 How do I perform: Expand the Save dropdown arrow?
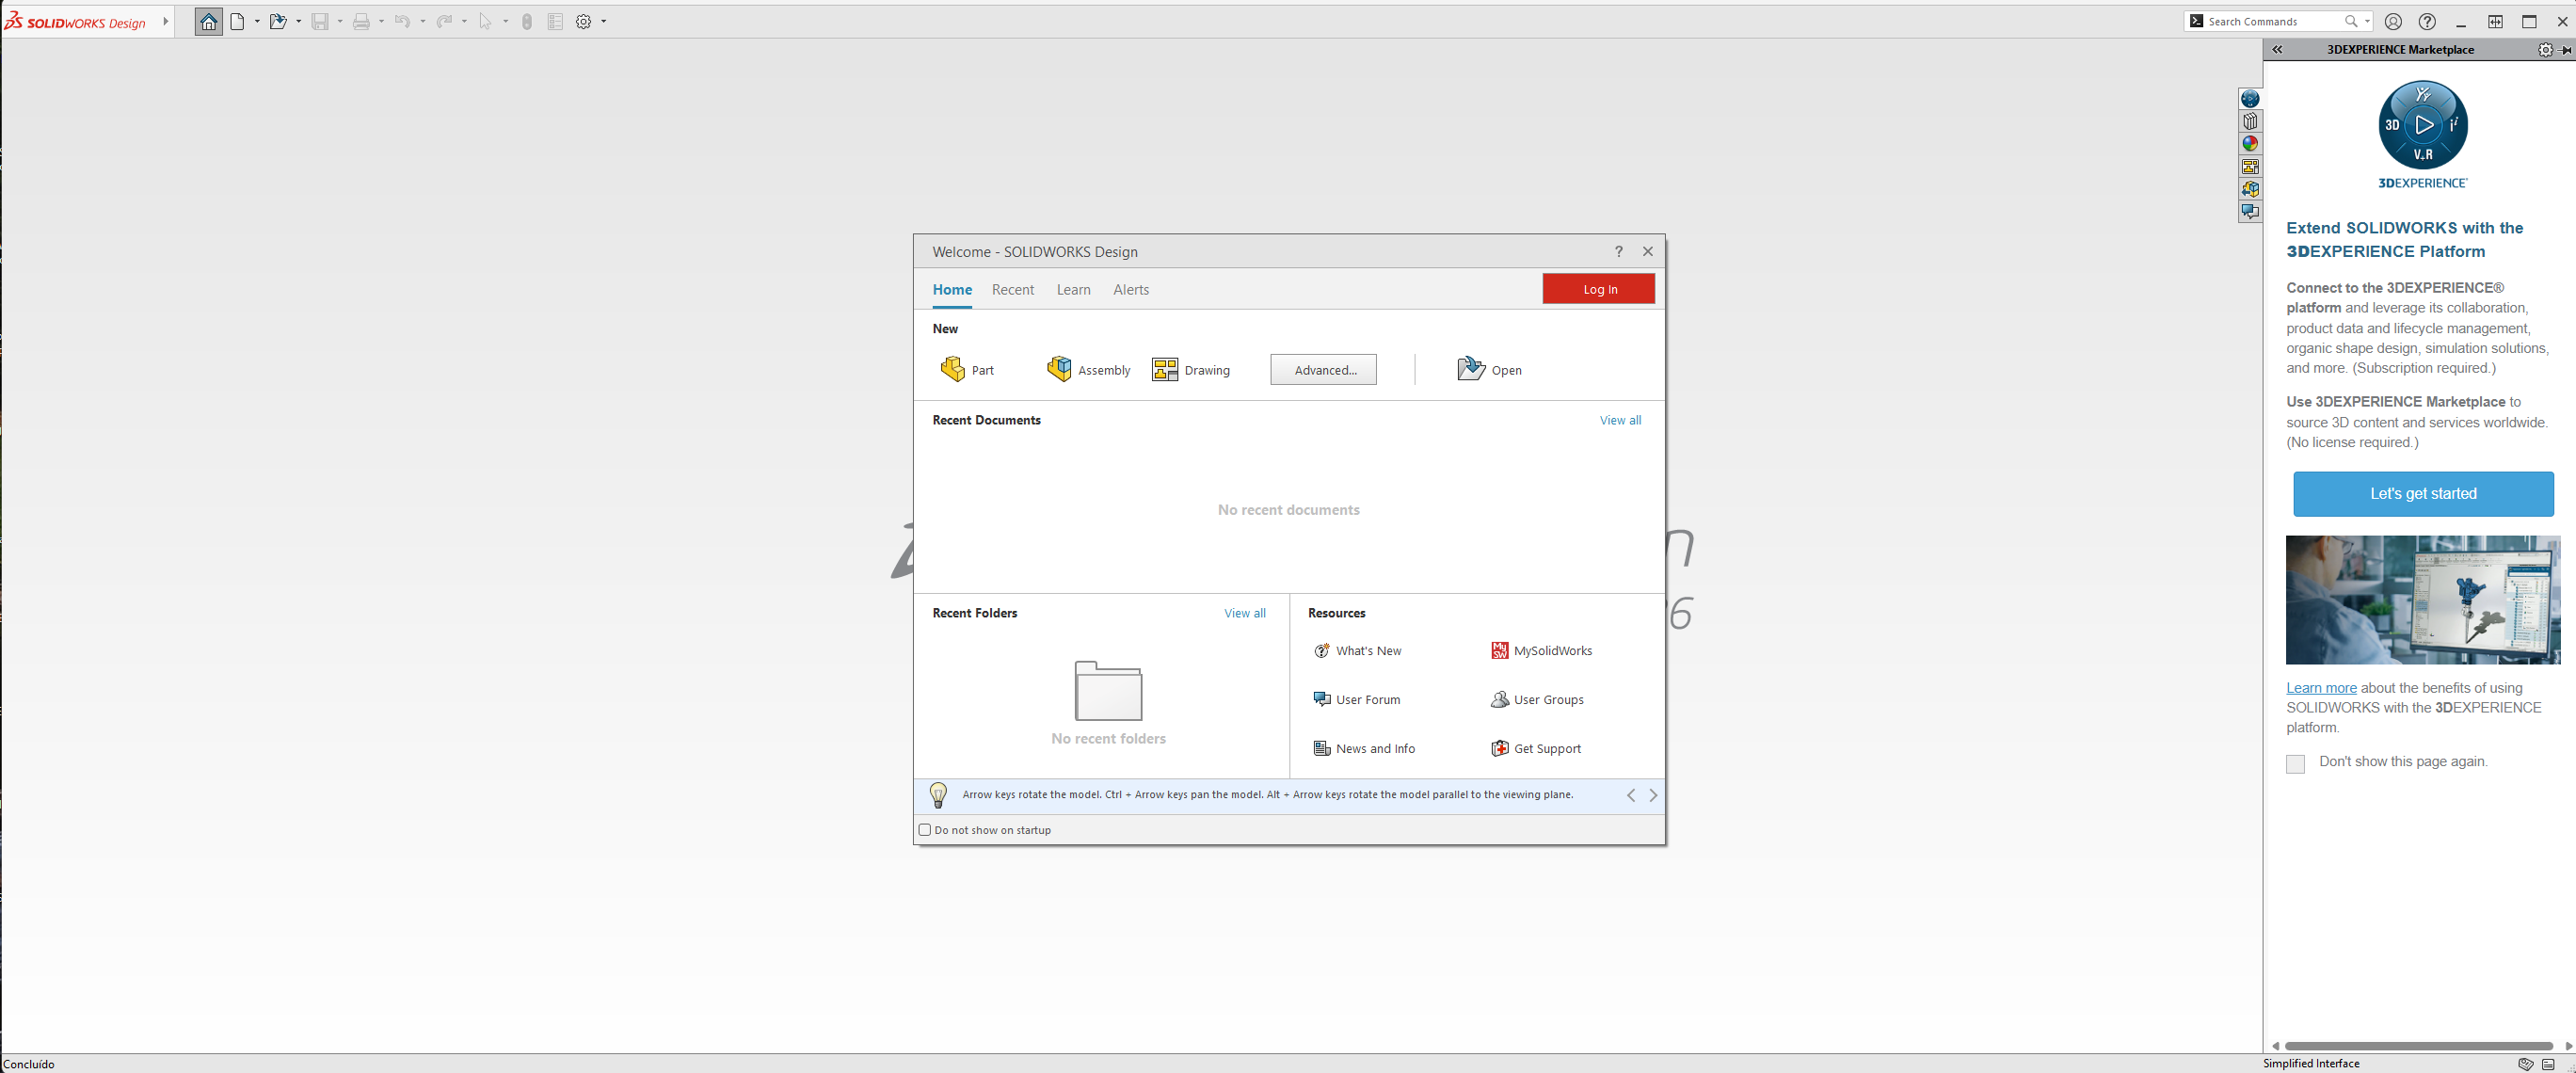point(340,21)
